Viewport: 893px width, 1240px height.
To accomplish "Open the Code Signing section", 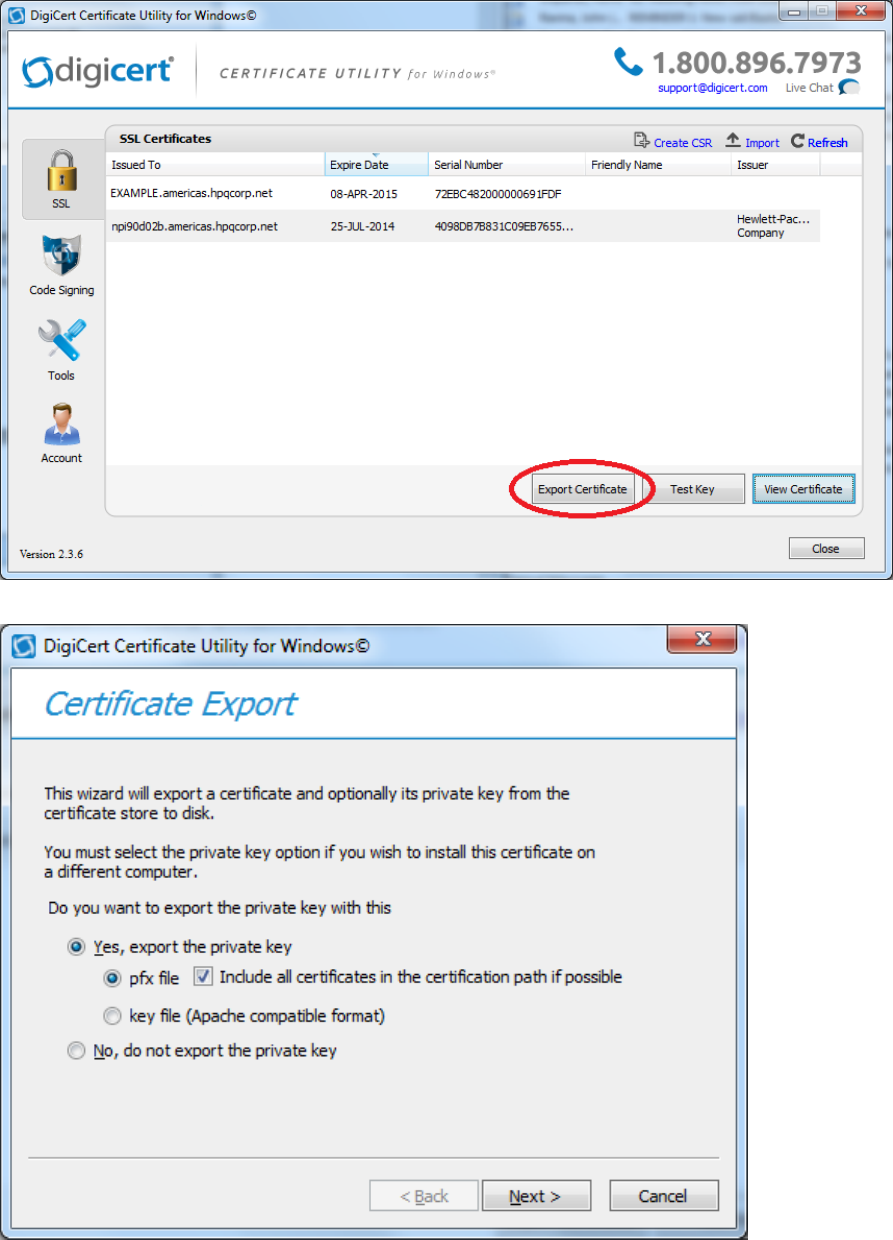I will pyautogui.click(x=61, y=265).
